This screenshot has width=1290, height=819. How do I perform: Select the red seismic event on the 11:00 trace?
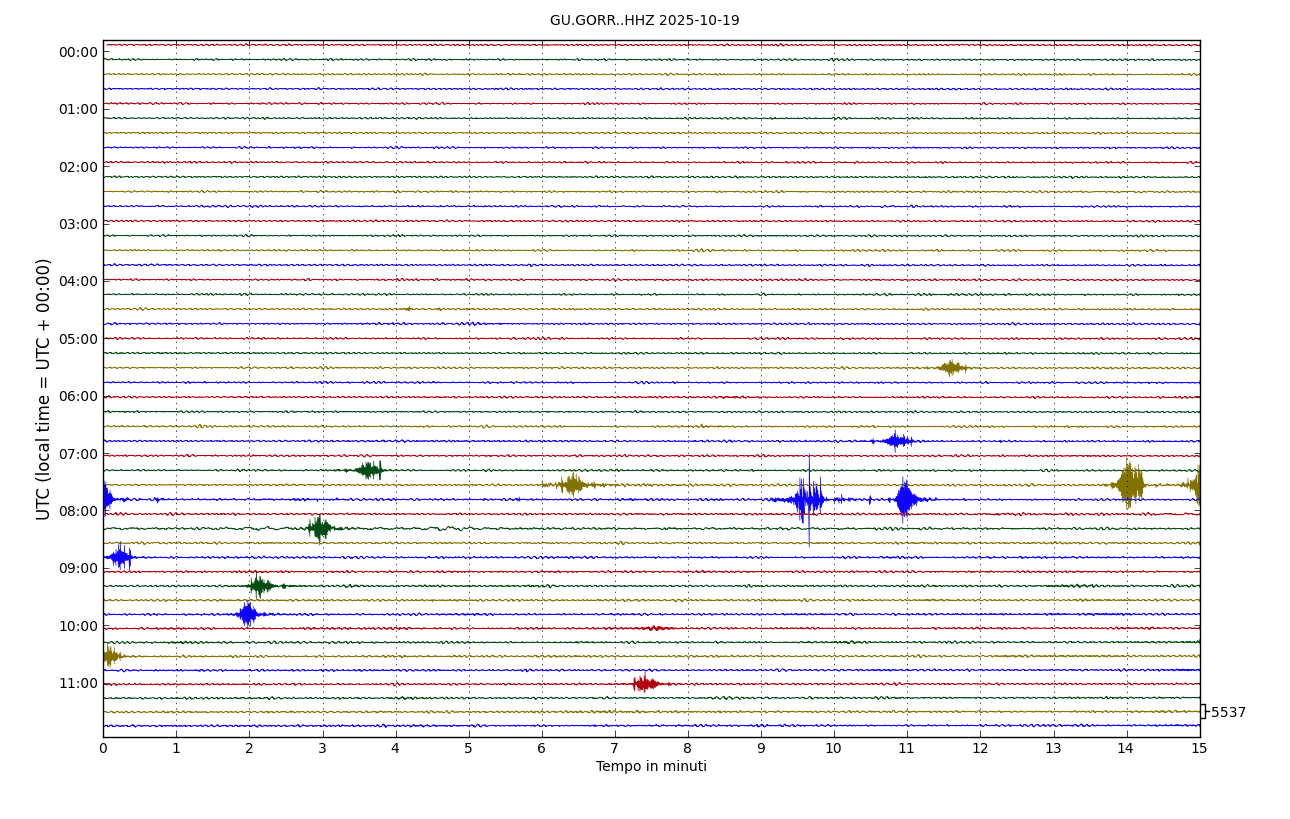[645, 684]
